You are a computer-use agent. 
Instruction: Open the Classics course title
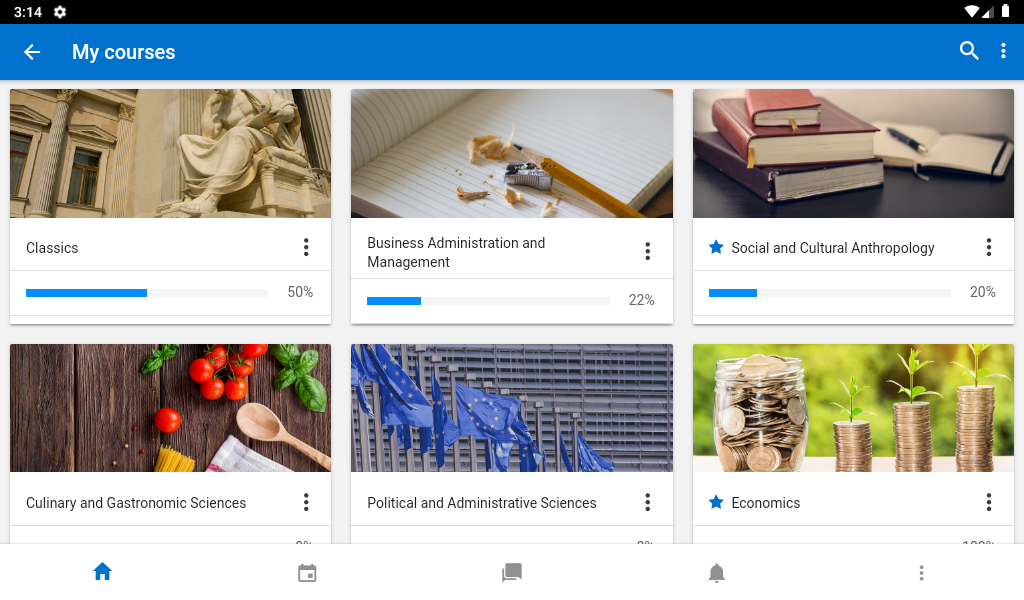pyautogui.click(x=52, y=248)
